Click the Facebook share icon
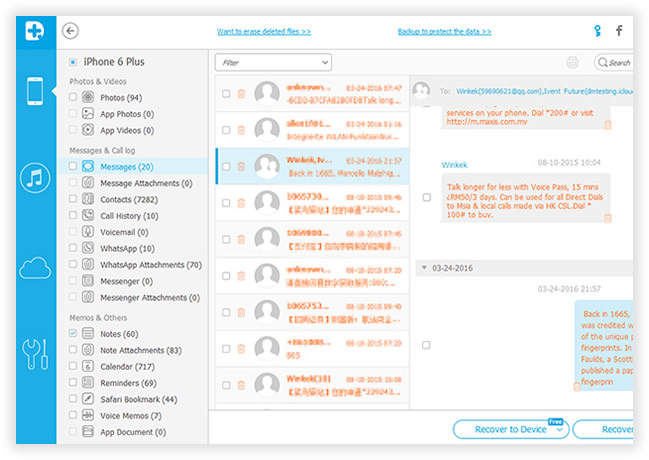The height and width of the screenshot is (460, 649). click(619, 31)
